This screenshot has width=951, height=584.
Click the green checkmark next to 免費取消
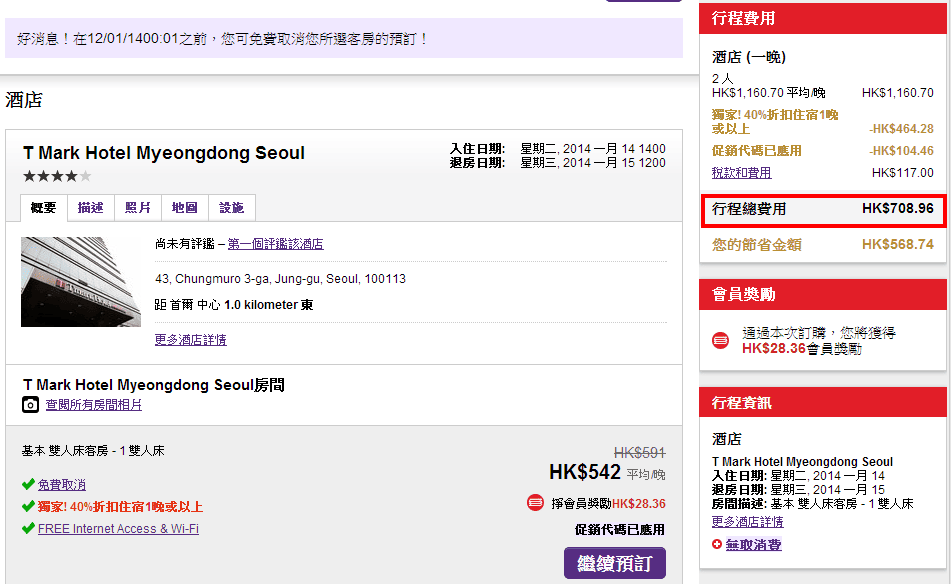point(28,485)
